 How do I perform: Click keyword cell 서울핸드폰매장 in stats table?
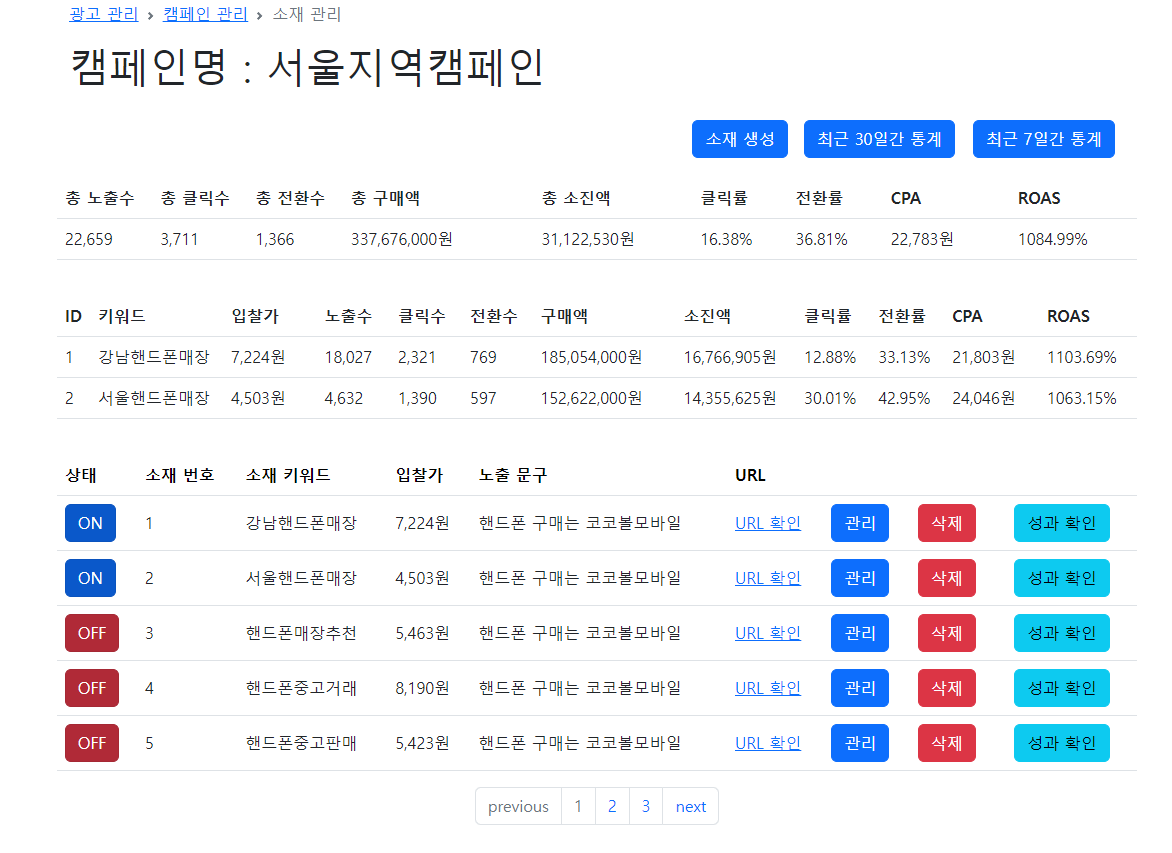click(154, 398)
